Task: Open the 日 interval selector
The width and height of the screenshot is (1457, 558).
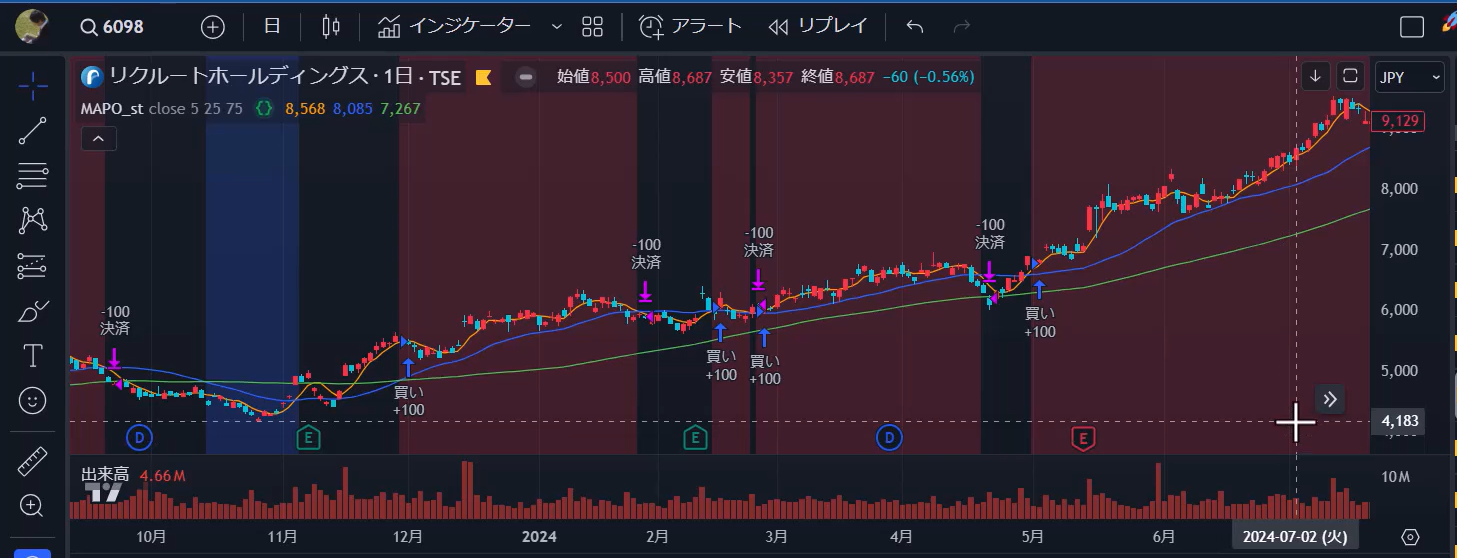Action: pos(272,27)
